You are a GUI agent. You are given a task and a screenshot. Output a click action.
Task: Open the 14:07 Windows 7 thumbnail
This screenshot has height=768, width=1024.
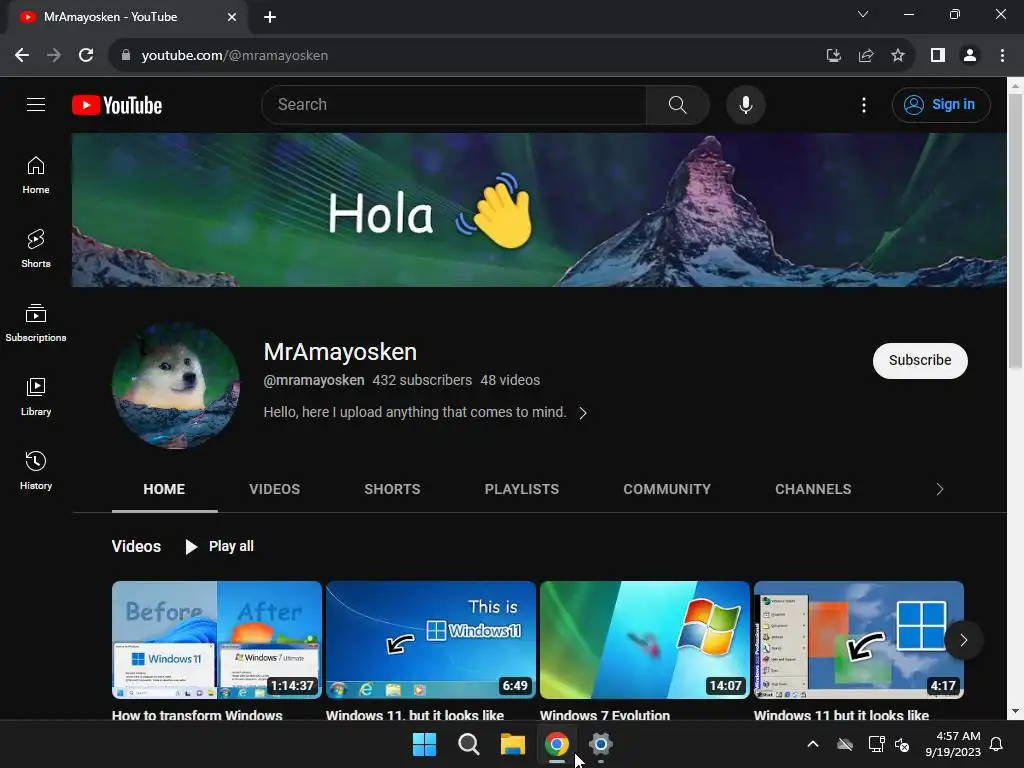coord(645,640)
